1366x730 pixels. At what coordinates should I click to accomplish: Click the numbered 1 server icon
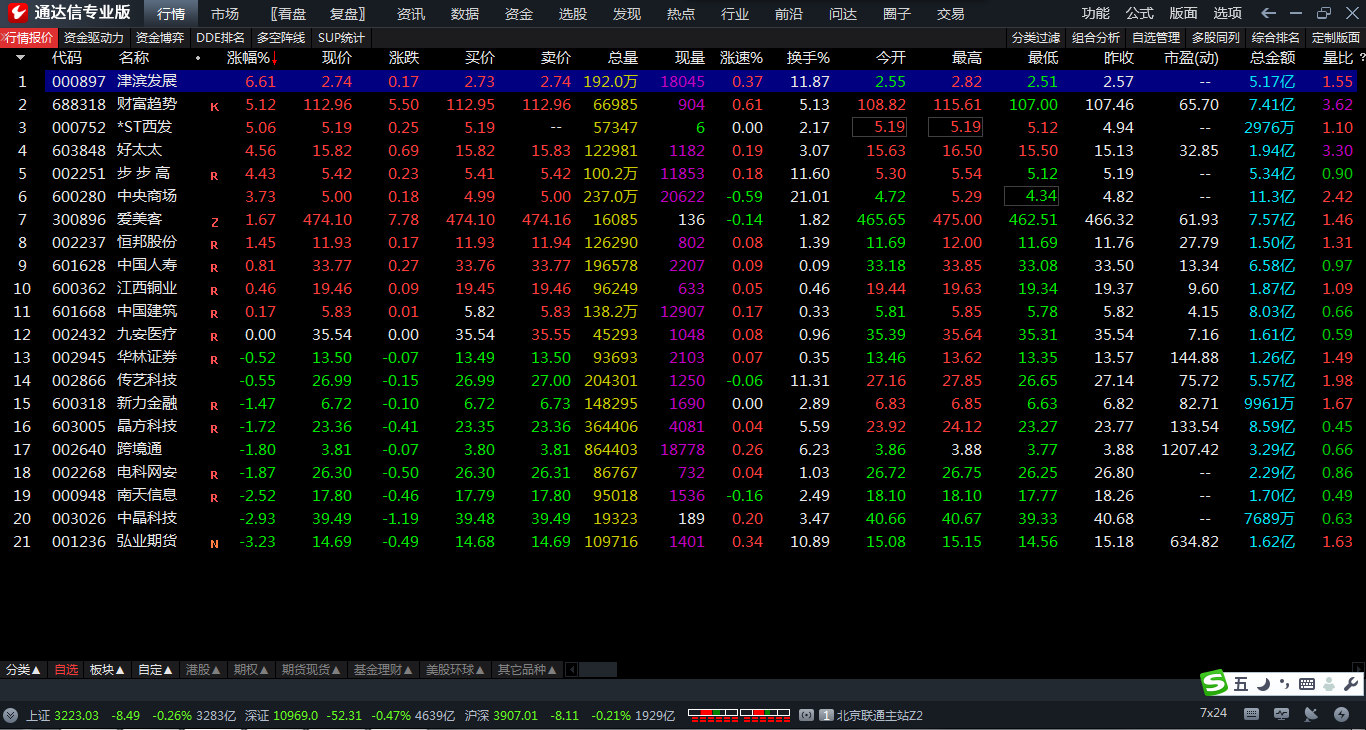click(x=827, y=715)
